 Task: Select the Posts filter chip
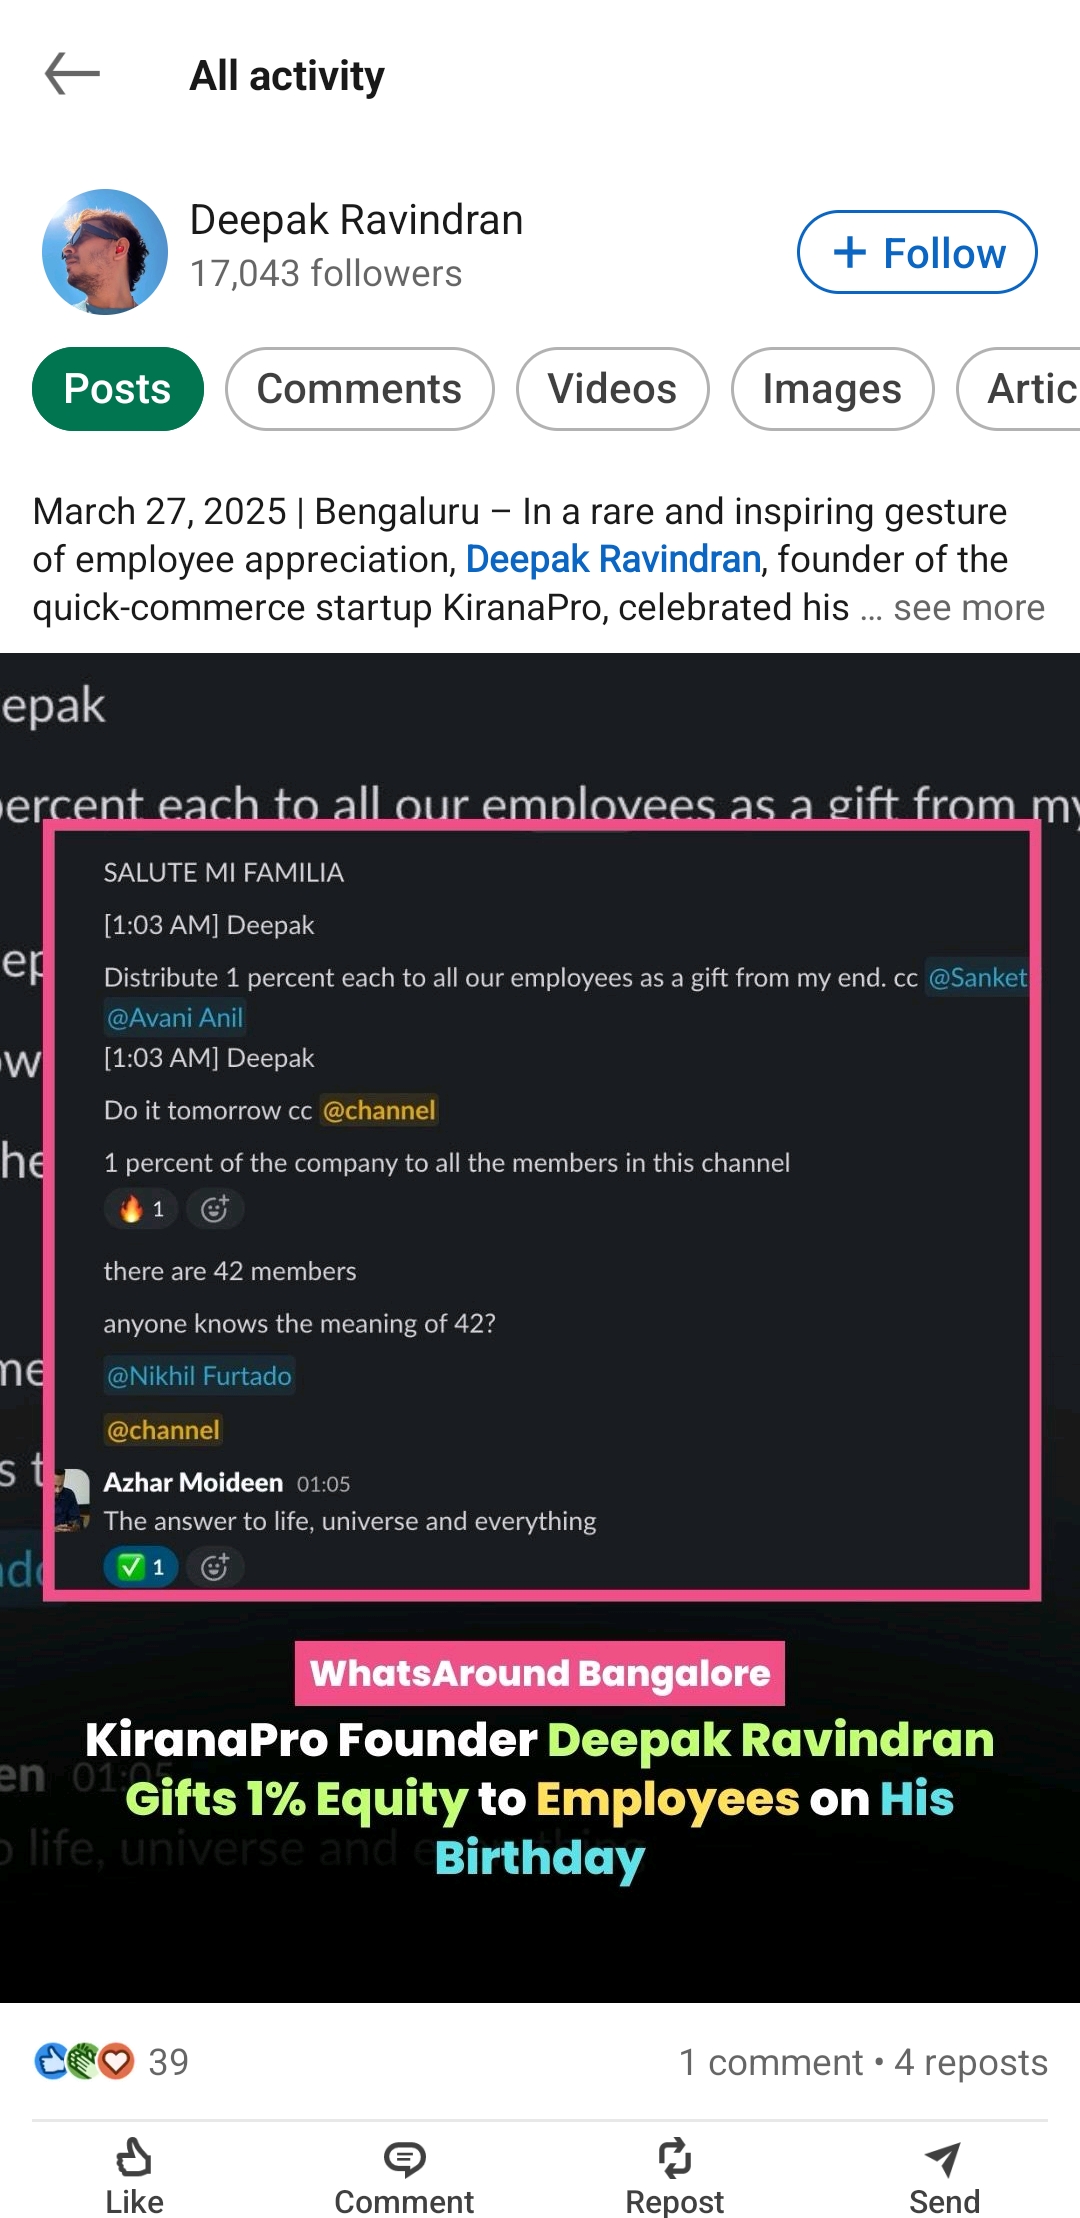[118, 389]
